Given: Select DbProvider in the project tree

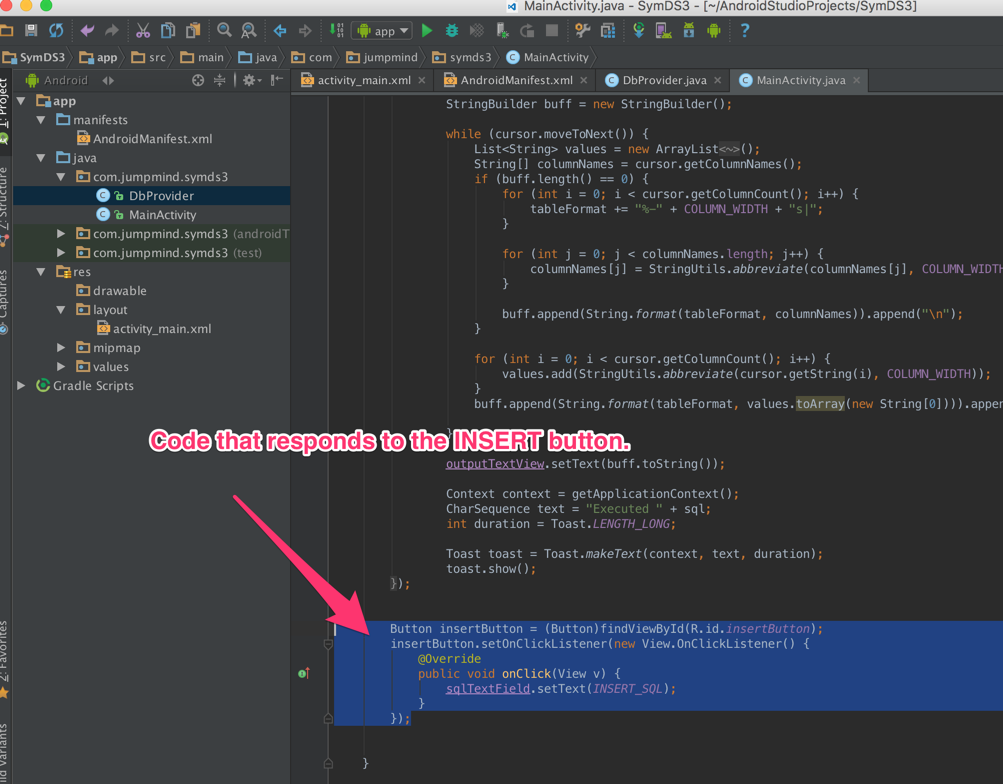Looking at the screenshot, I should [x=152, y=196].
